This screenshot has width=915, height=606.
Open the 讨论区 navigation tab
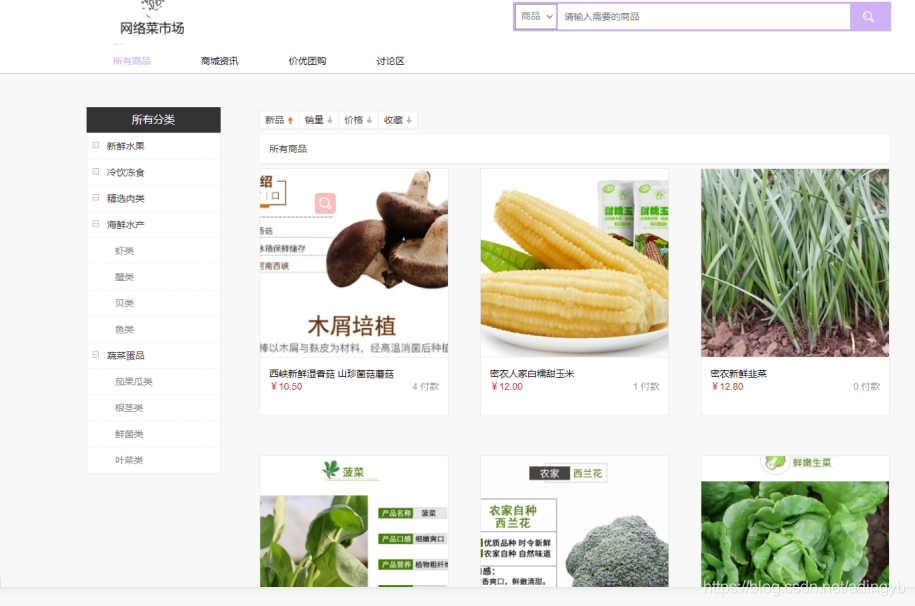click(x=390, y=61)
